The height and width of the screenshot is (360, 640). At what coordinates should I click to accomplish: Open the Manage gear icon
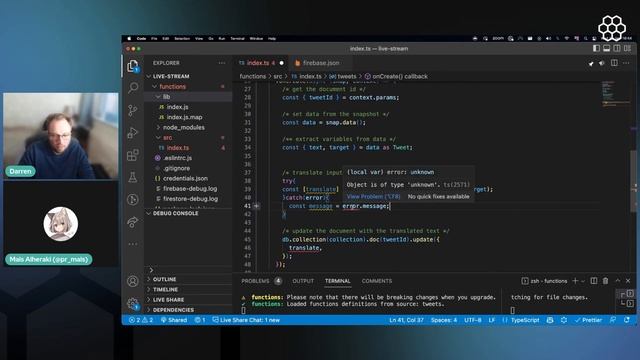pos(133,303)
